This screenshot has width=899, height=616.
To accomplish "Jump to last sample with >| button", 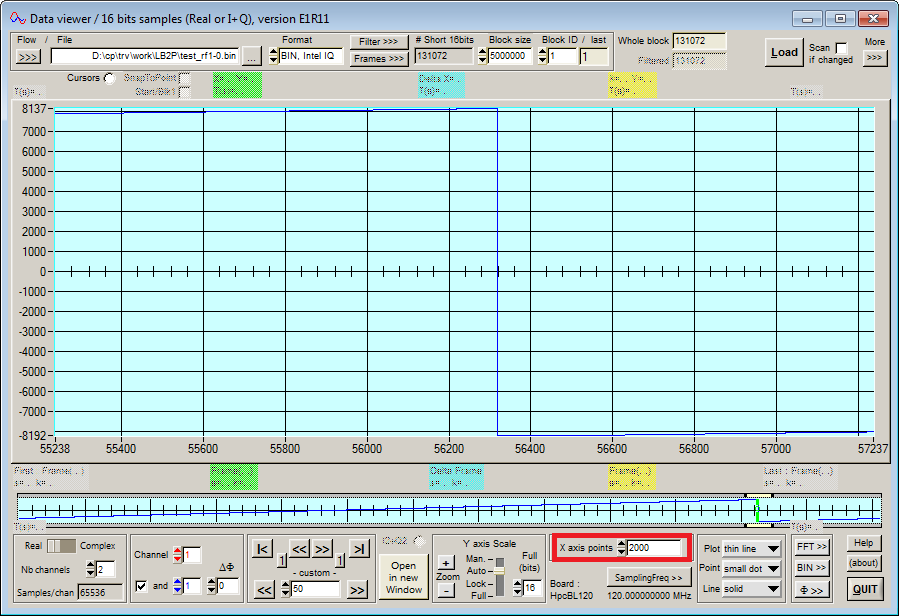I will click(x=359, y=549).
